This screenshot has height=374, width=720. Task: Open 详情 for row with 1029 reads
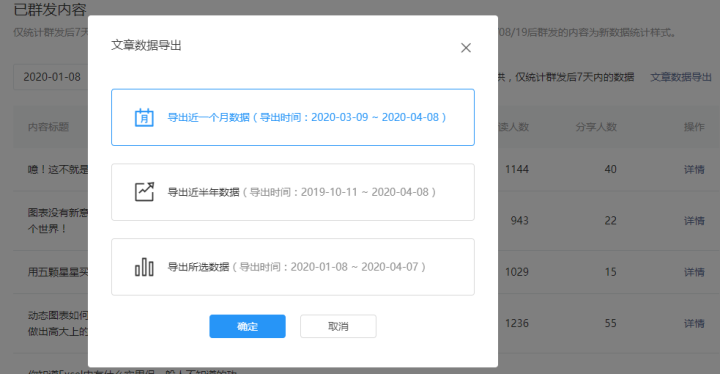coord(694,272)
